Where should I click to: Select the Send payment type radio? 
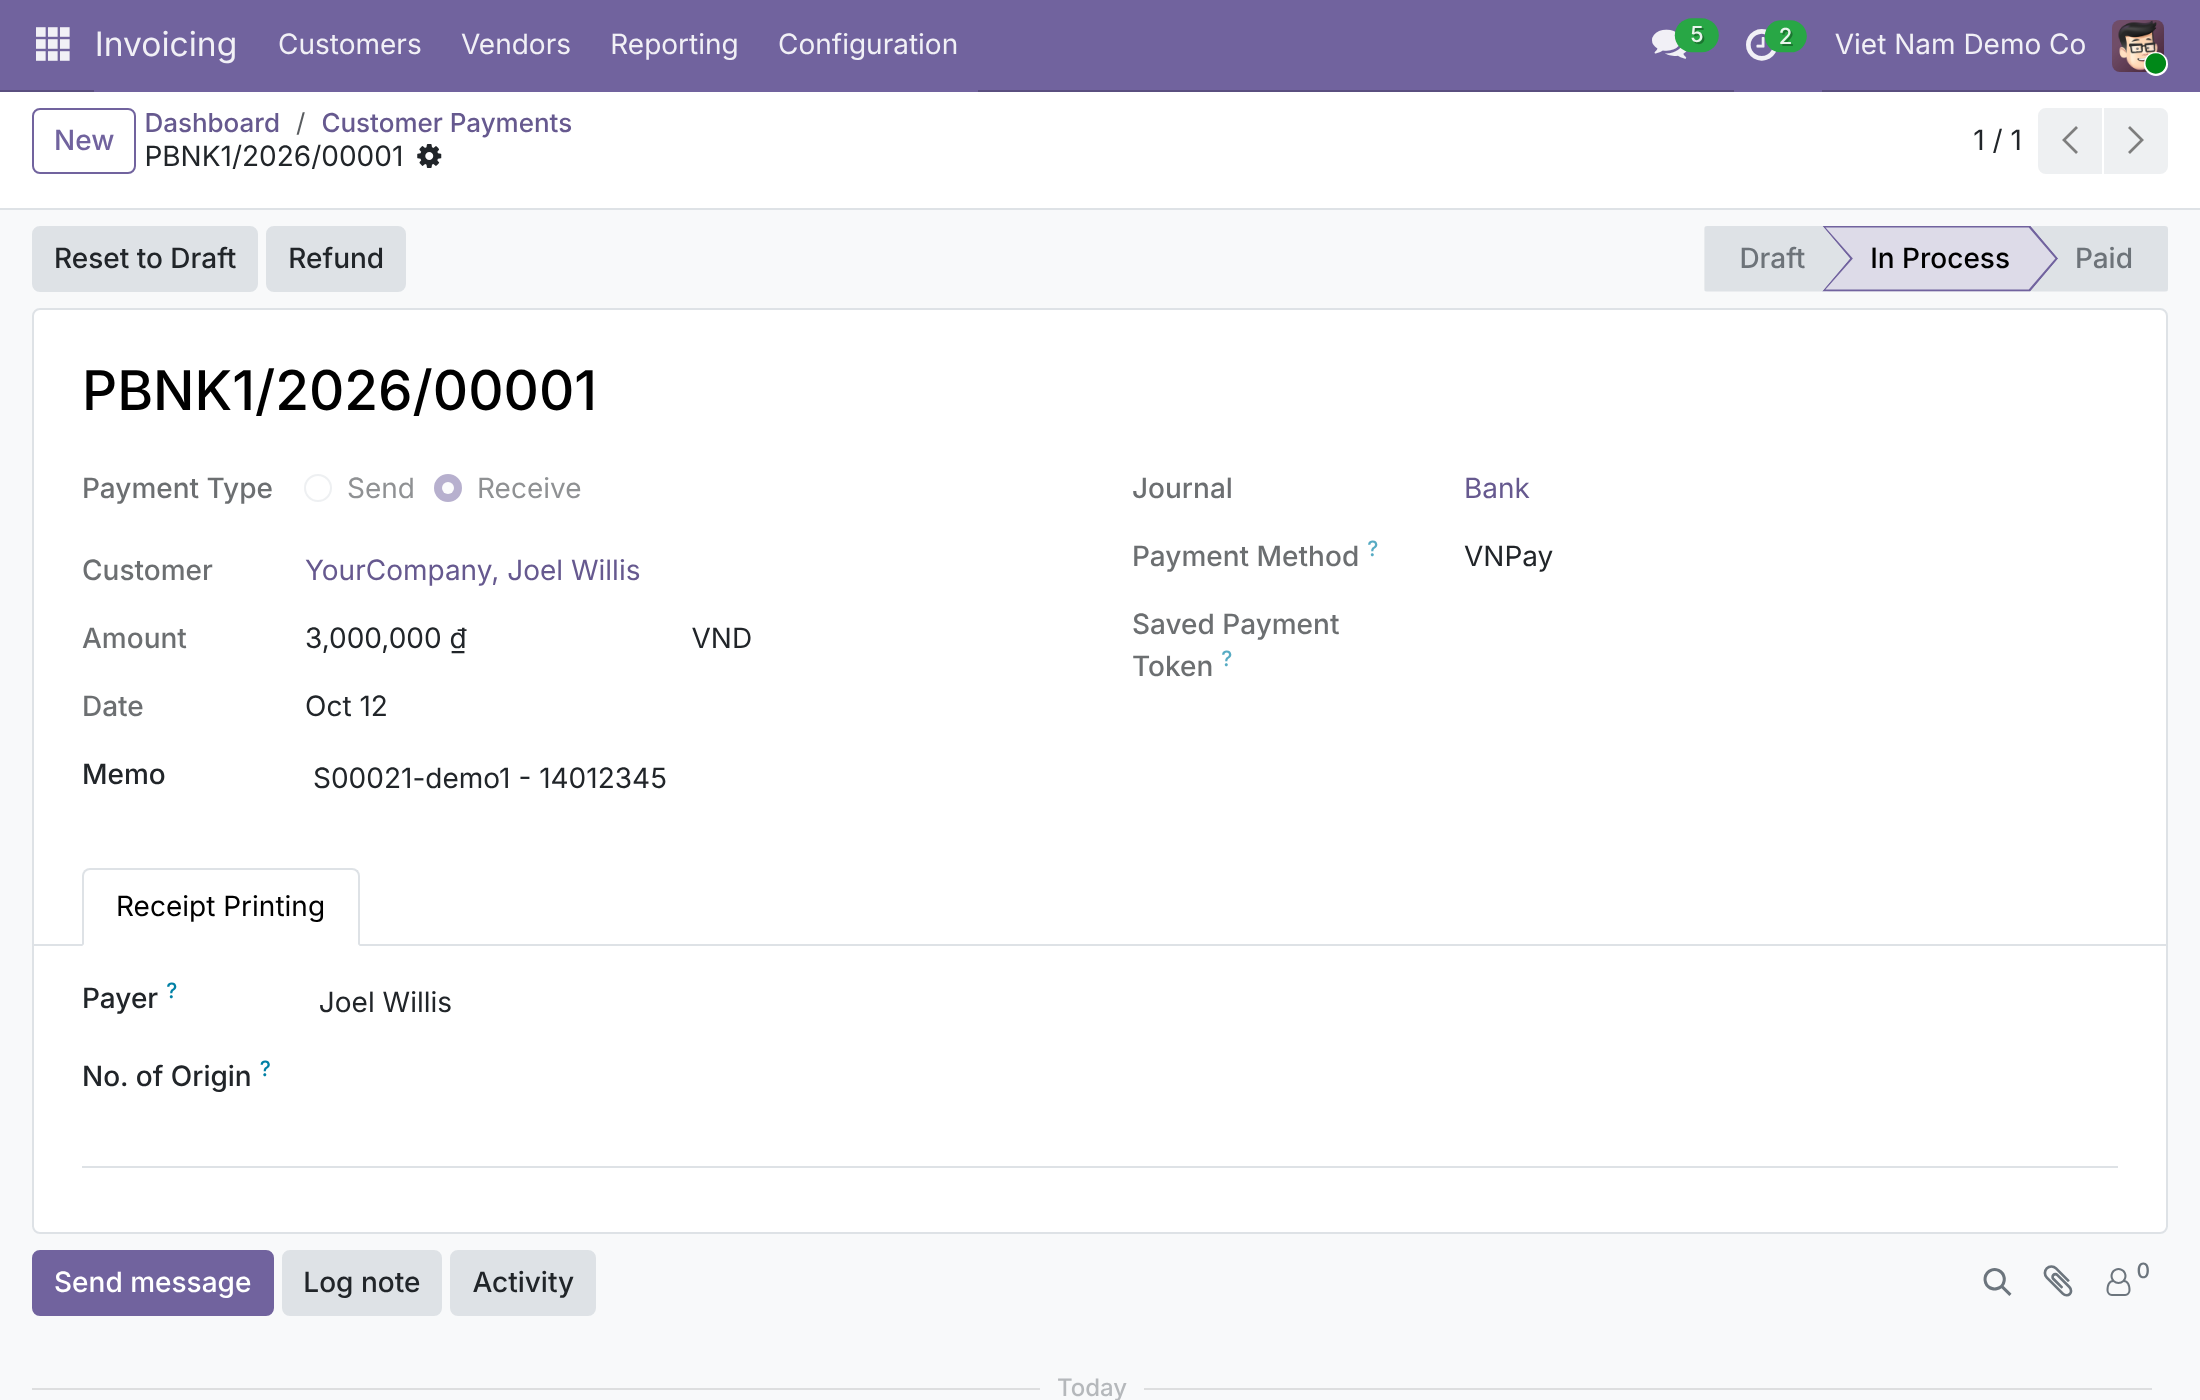click(318, 488)
